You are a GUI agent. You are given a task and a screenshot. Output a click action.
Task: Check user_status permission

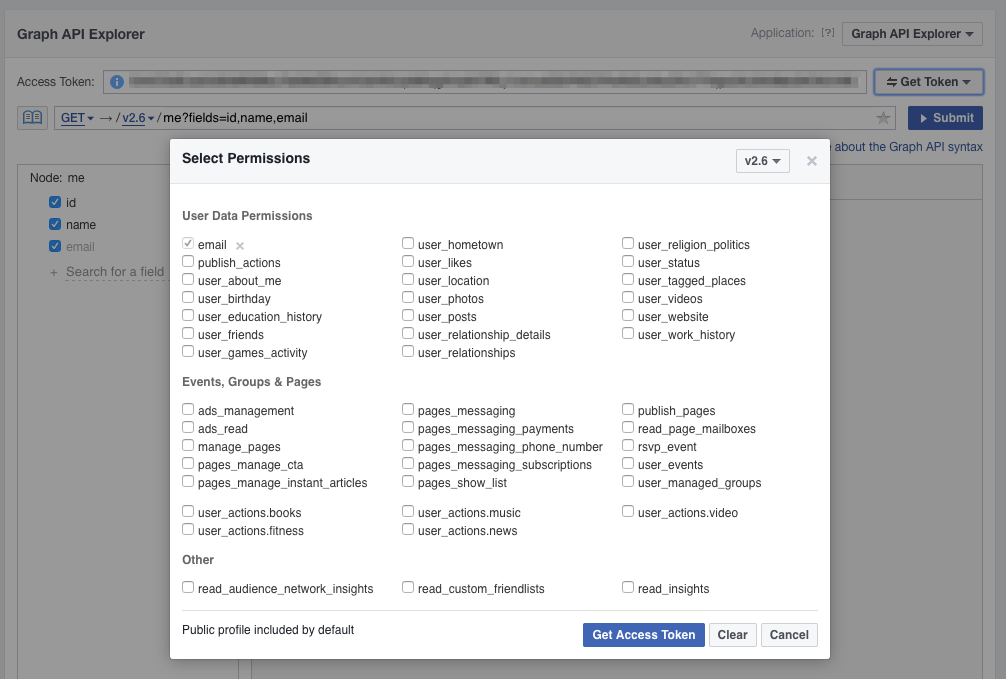[x=628, y=261]
